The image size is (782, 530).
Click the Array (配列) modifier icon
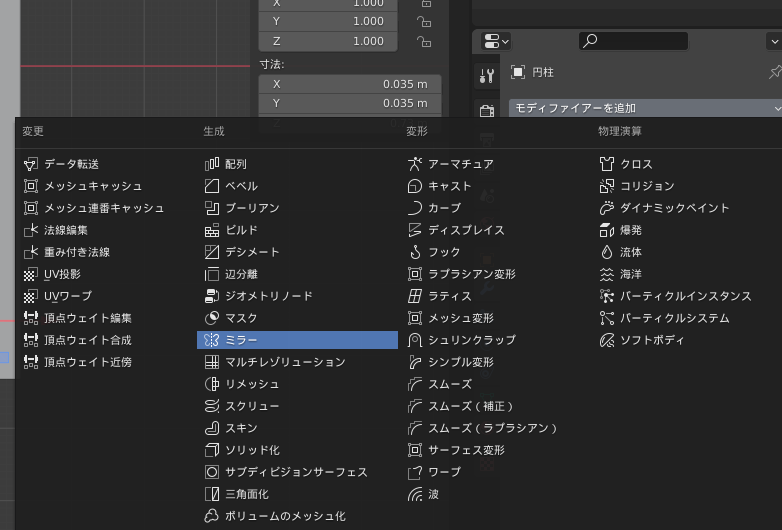pos(212,164)
